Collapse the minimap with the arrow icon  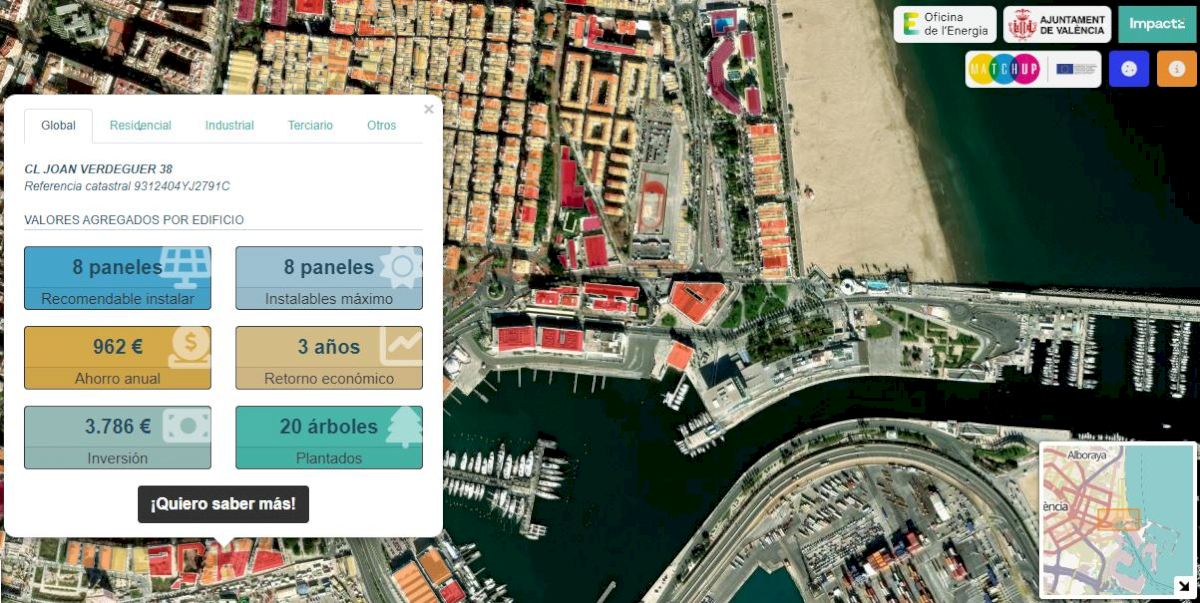click(1183, 586)
